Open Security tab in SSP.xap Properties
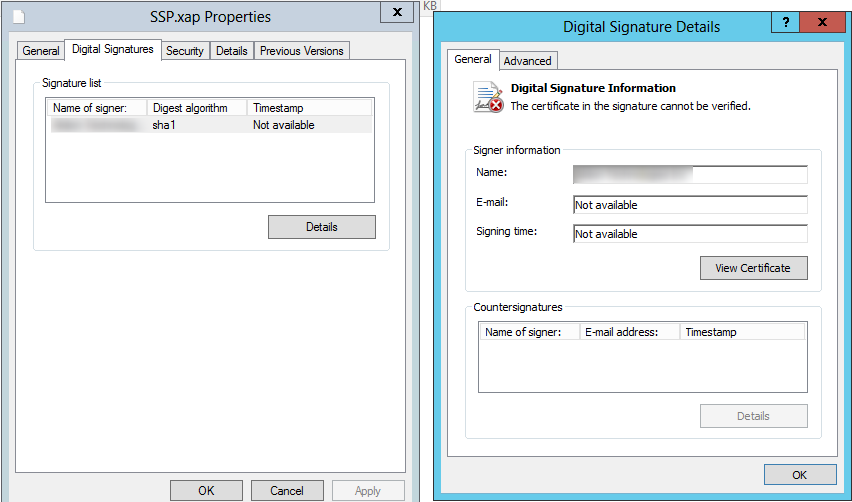 point(185,51)
